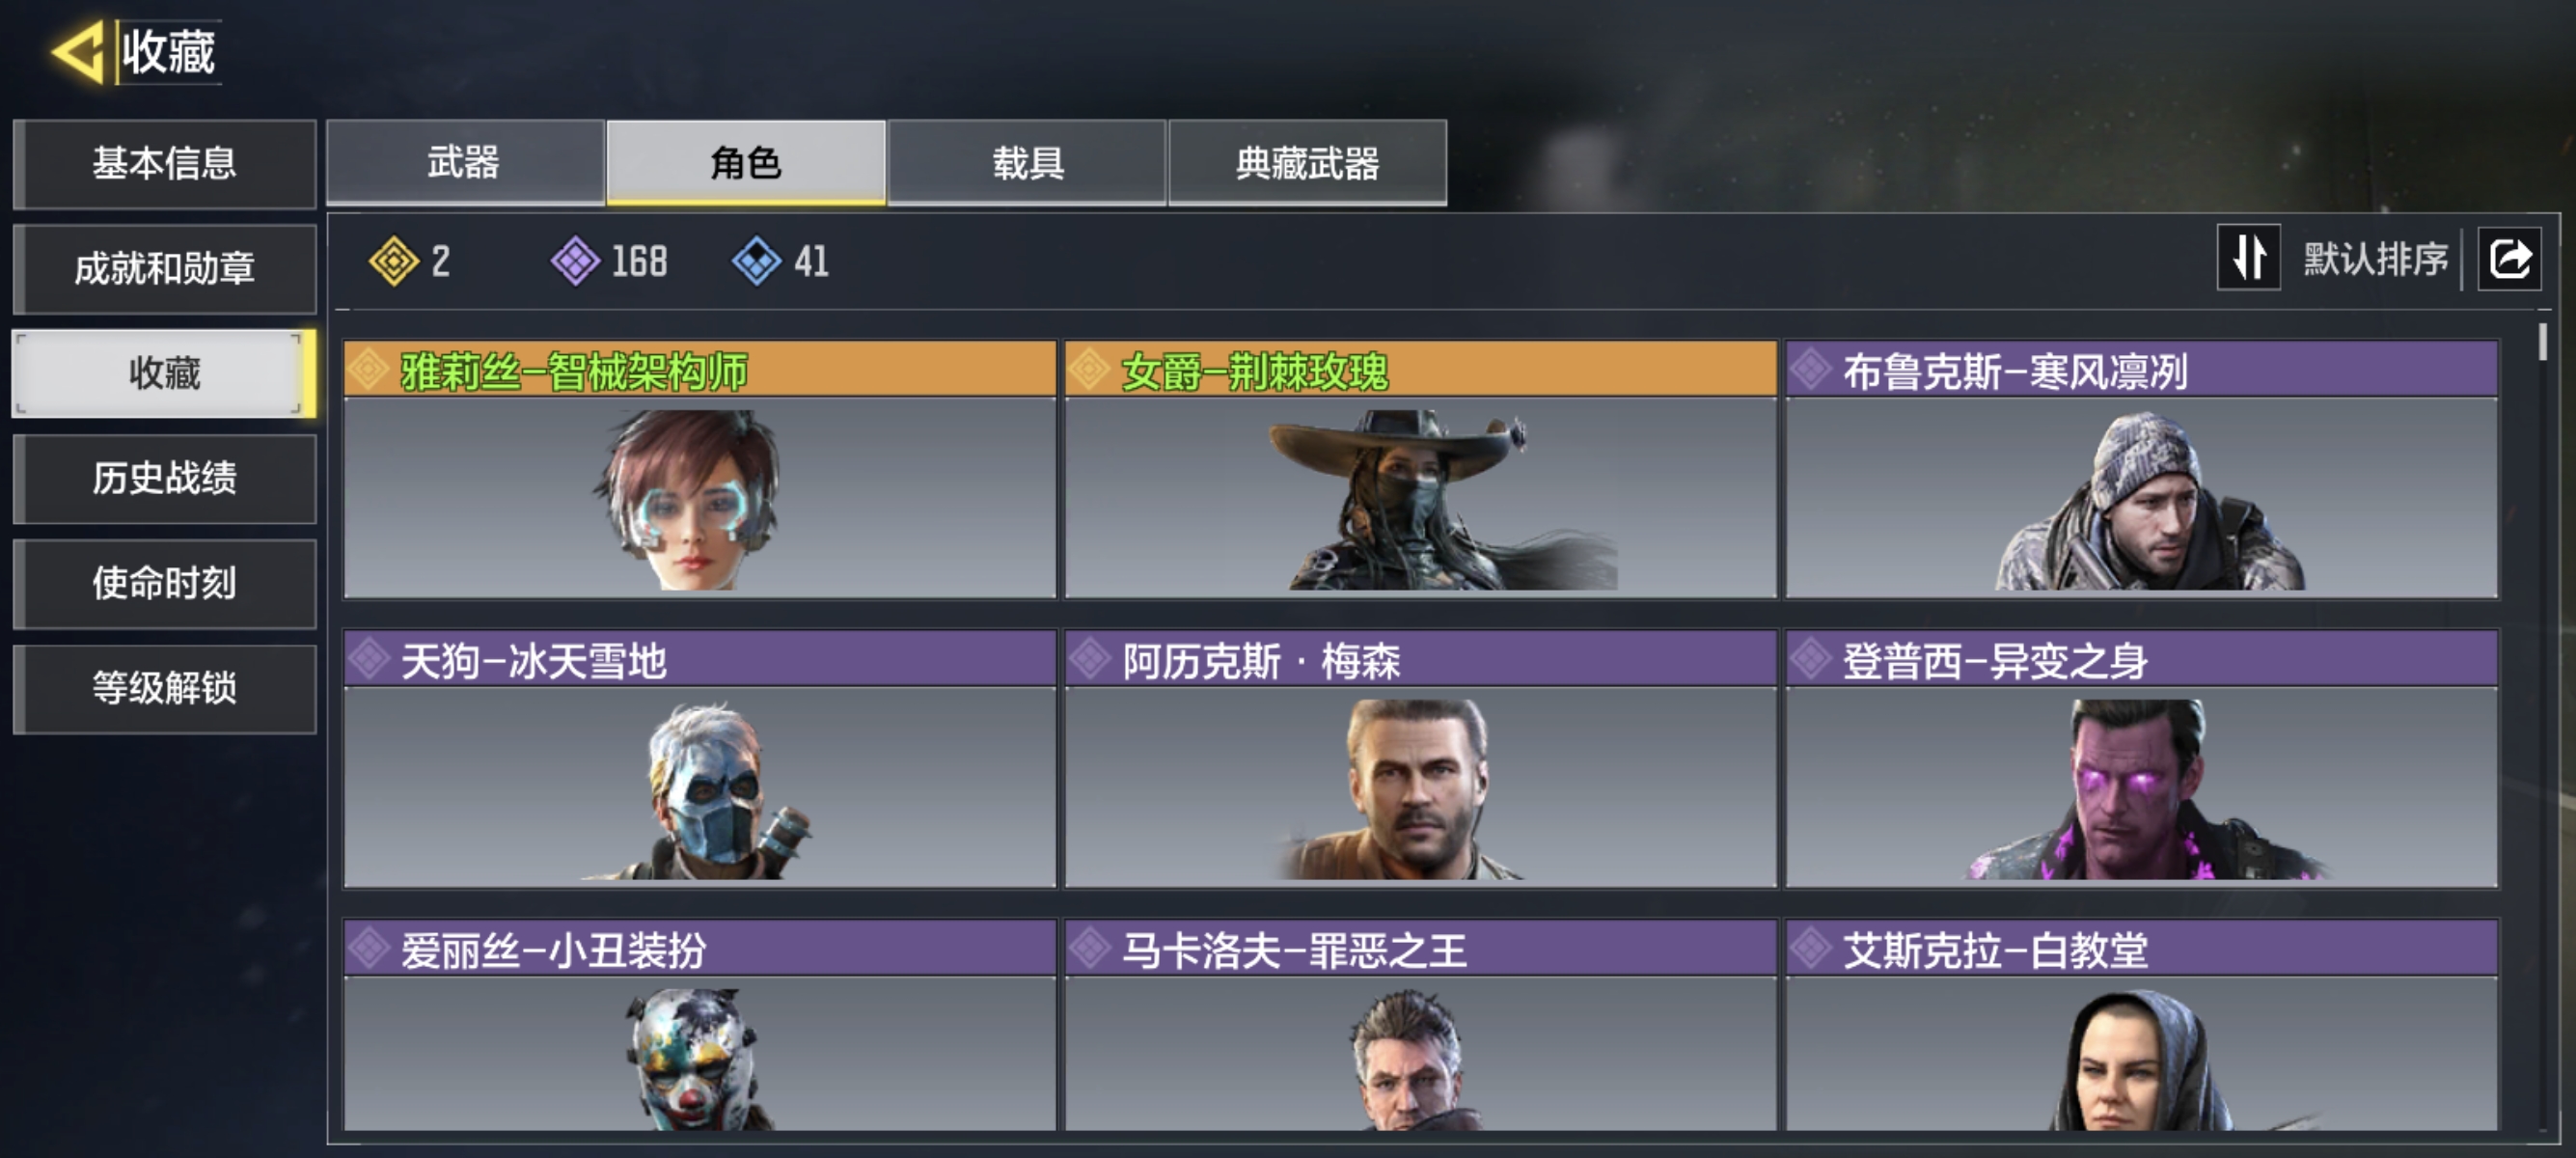Switch to the 载具 tab
This screenshot has width=2576, height=1158.
[1027, 162]
